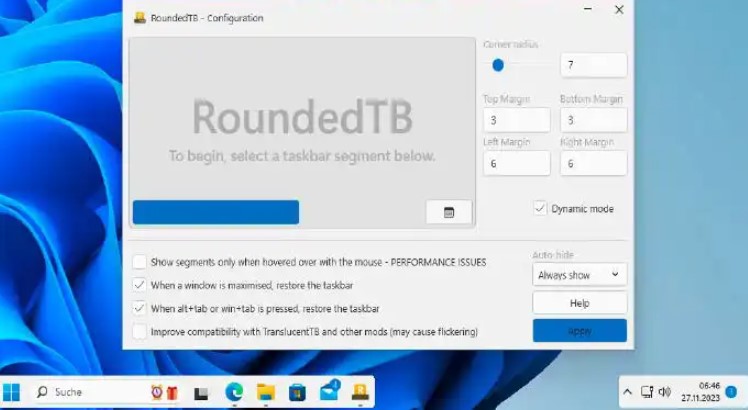
Task: Minimize the RoundedTB Configuration window
Action: pyautogui.click(x=588, y=9)
